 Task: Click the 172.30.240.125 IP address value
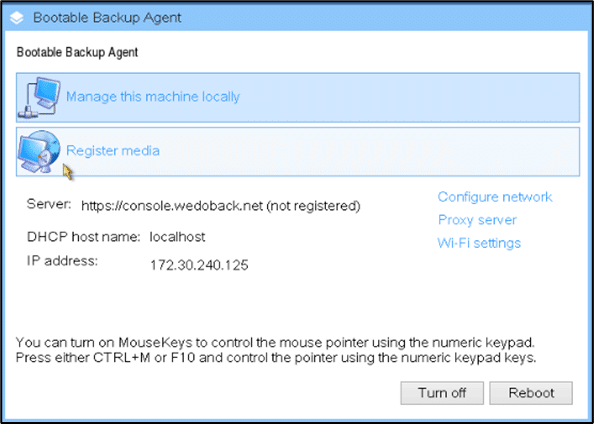click(x=199, y=265)
